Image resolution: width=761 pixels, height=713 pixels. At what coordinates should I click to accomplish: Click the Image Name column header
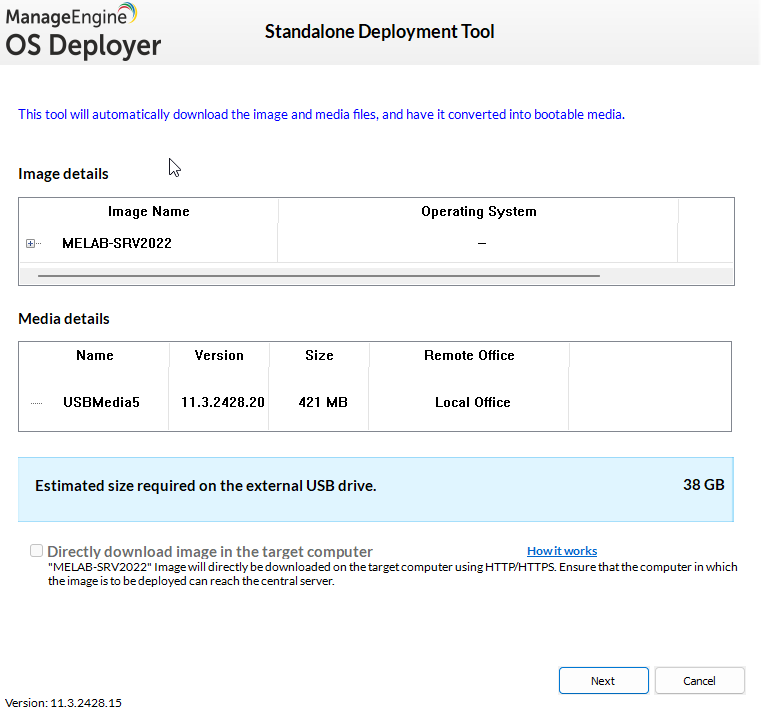(x=148, y=212)
